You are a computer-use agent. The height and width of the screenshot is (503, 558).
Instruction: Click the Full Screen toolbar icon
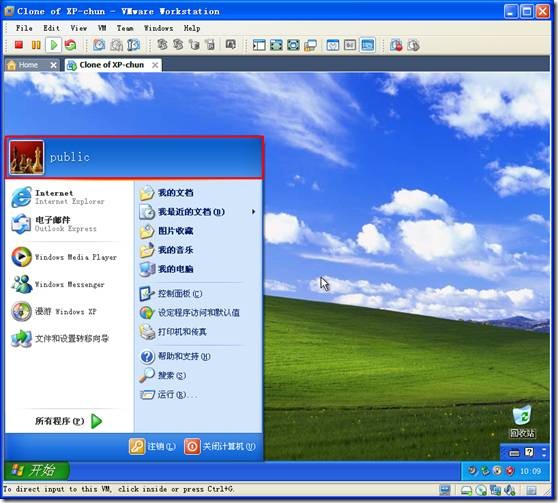point(293,45)
